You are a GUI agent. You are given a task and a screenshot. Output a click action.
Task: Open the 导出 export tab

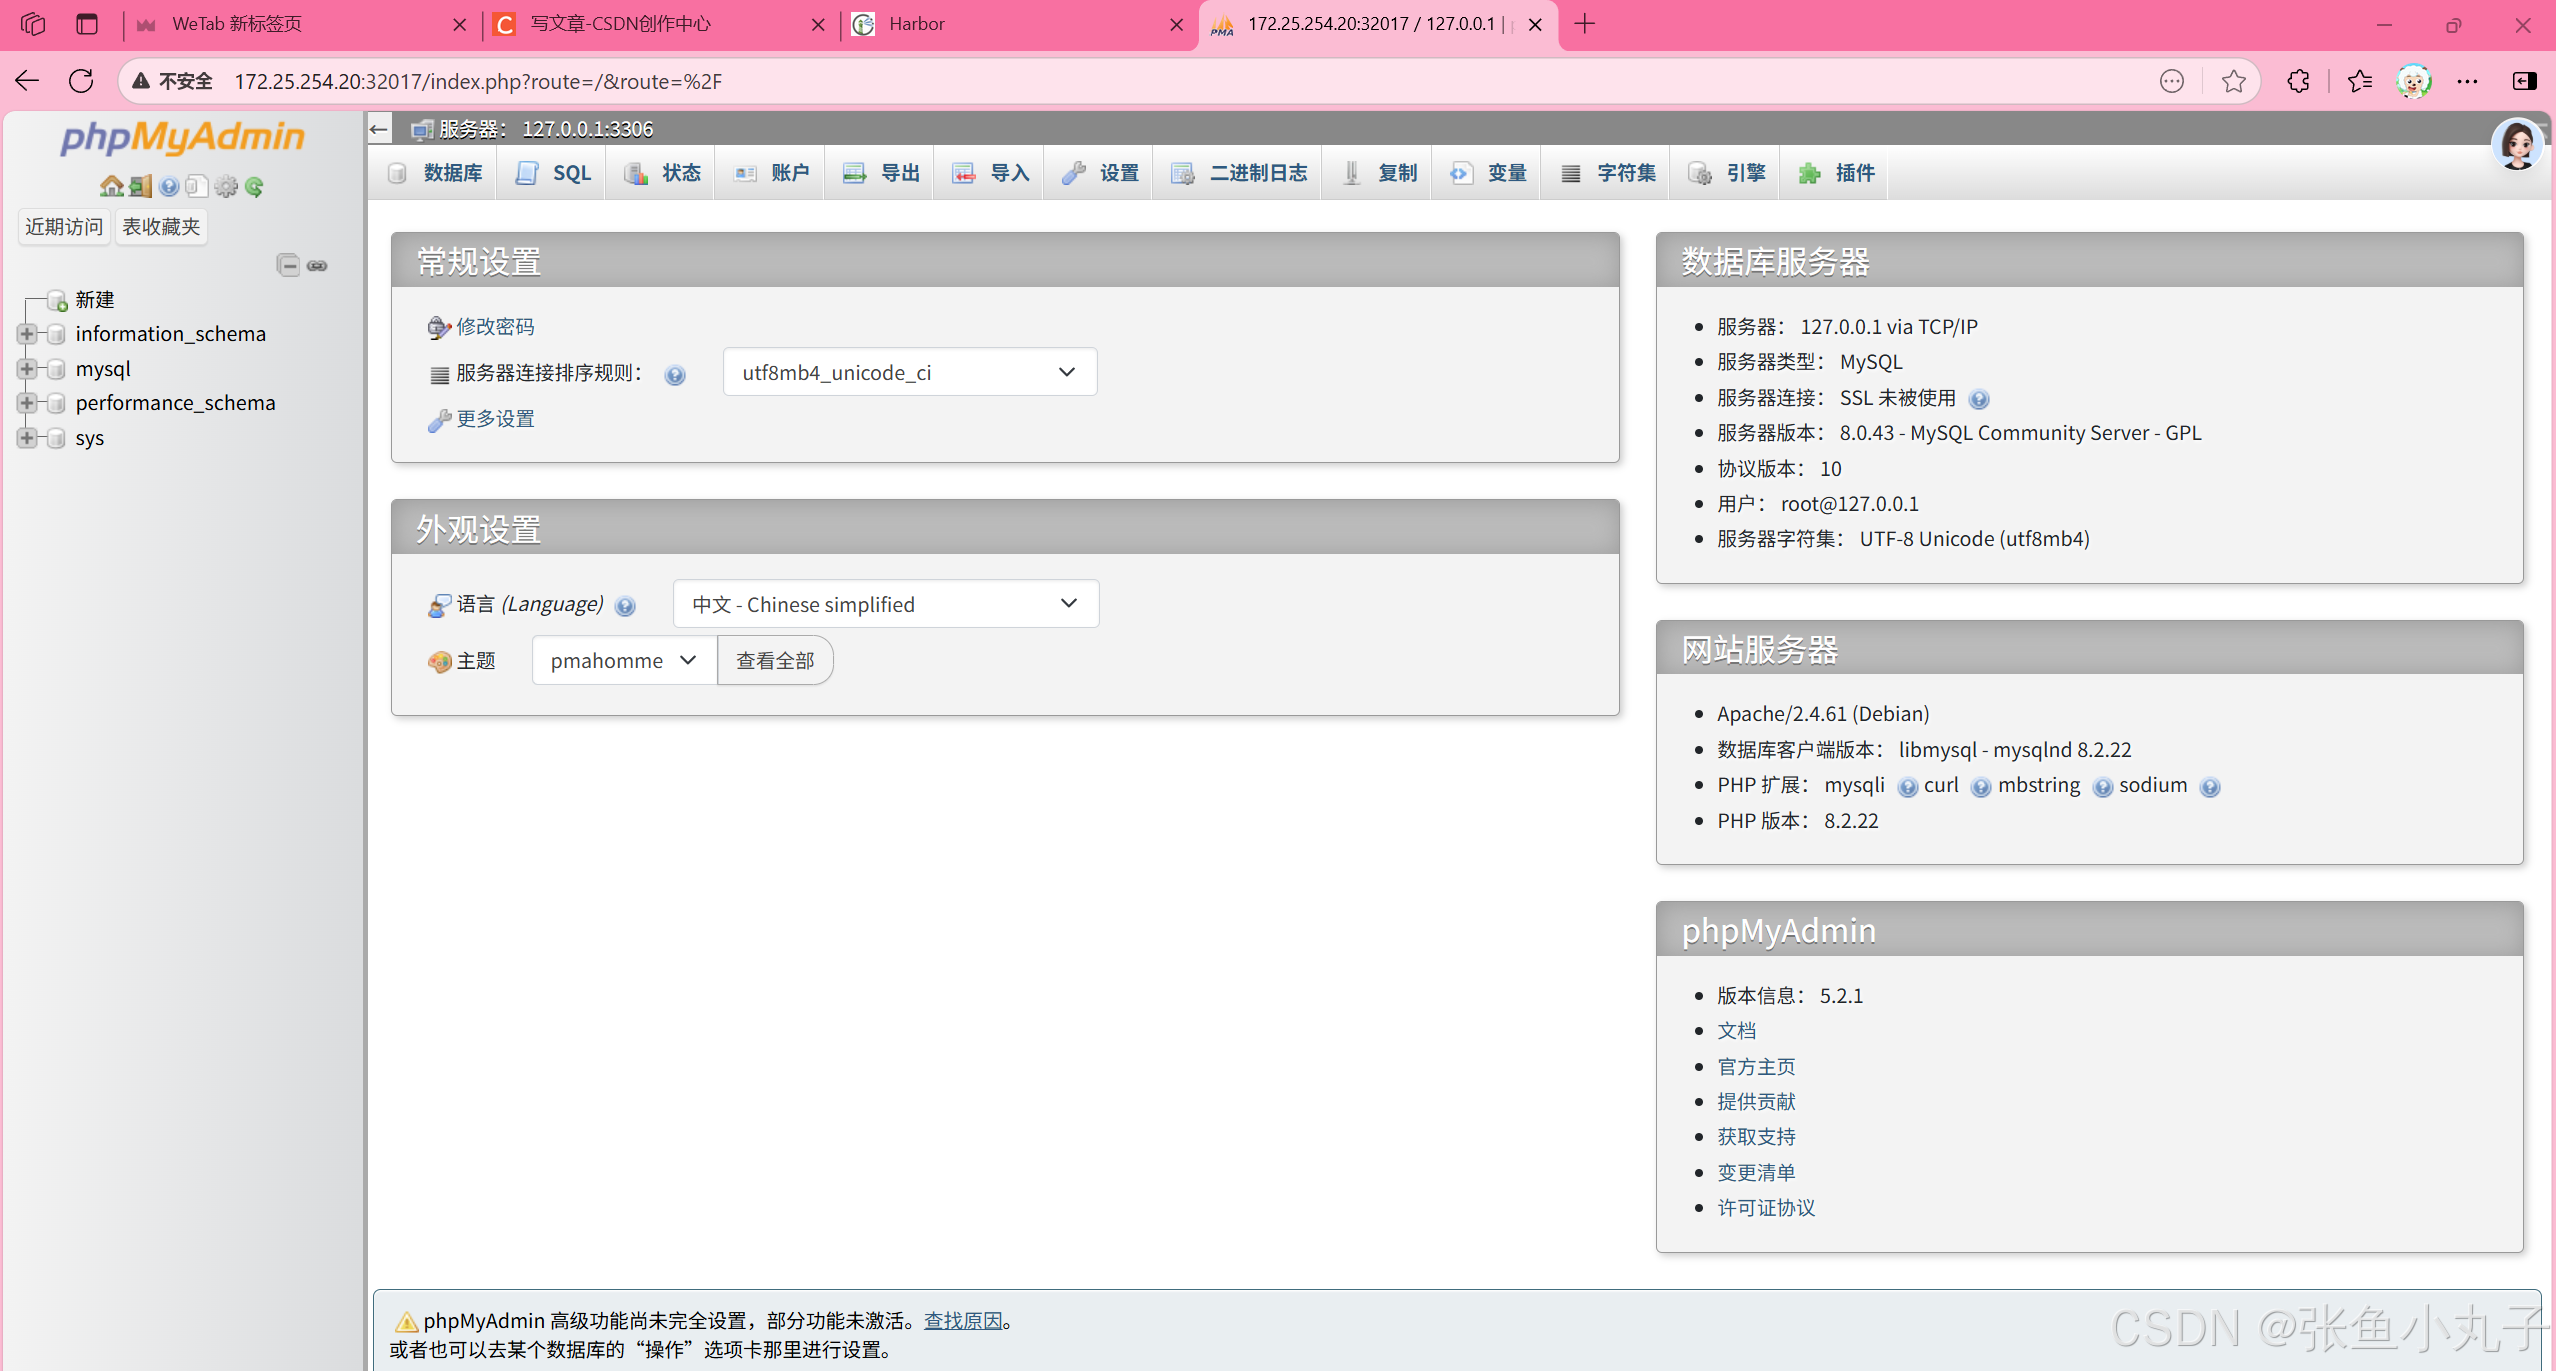pos(881,173)
